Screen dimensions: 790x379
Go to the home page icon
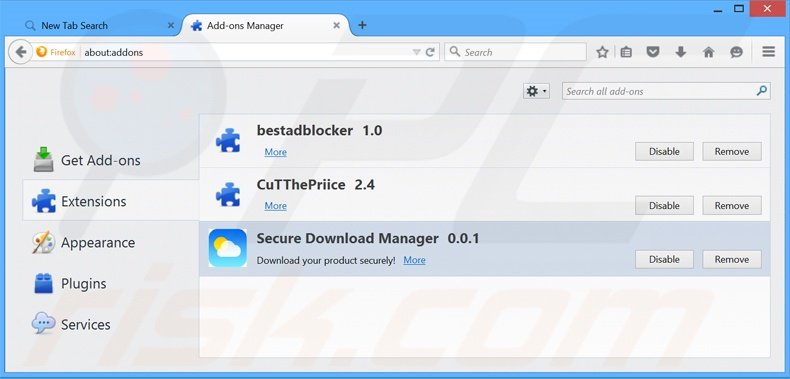click(x=708, y=52)
